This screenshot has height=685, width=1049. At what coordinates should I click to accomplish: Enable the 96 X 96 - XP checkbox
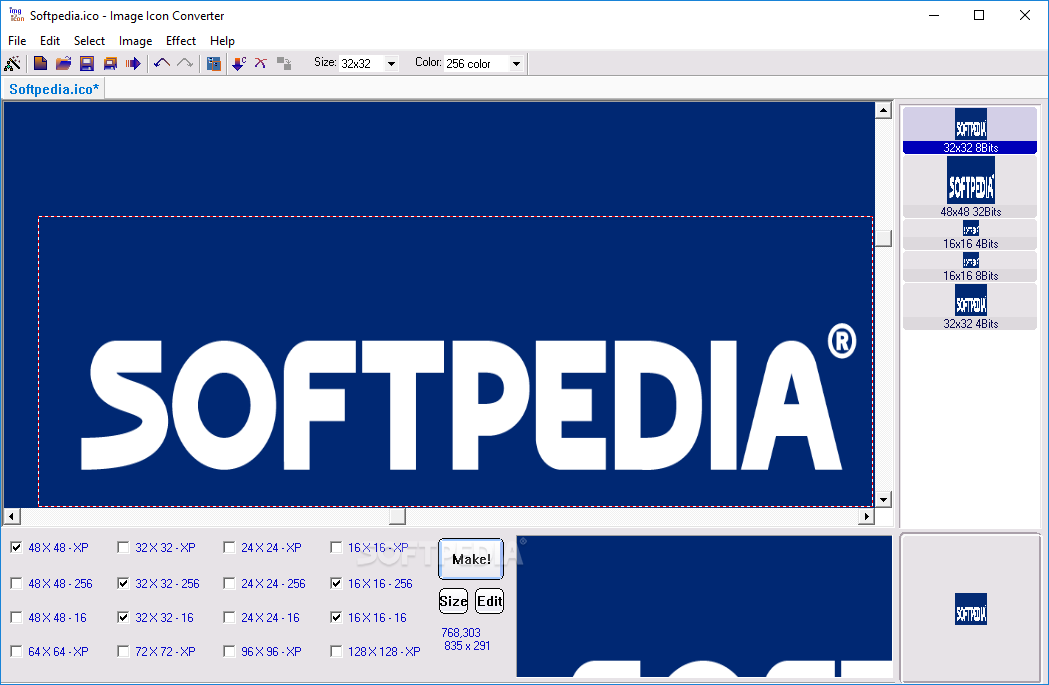pos(229,652)
